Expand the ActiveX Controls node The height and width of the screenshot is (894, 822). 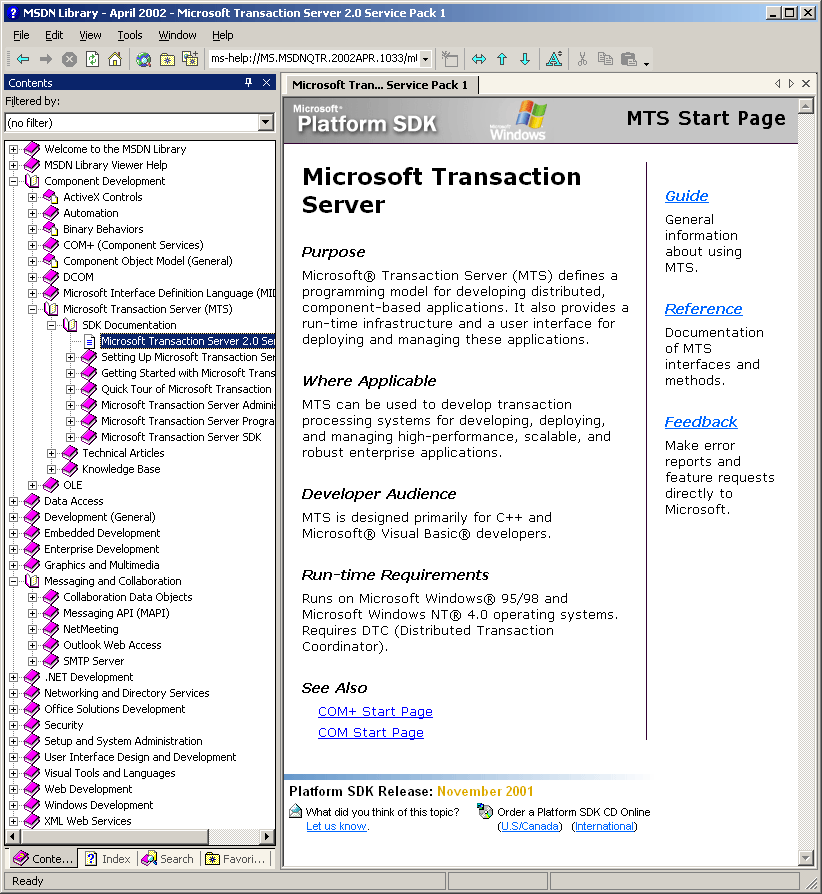(32, 197)
